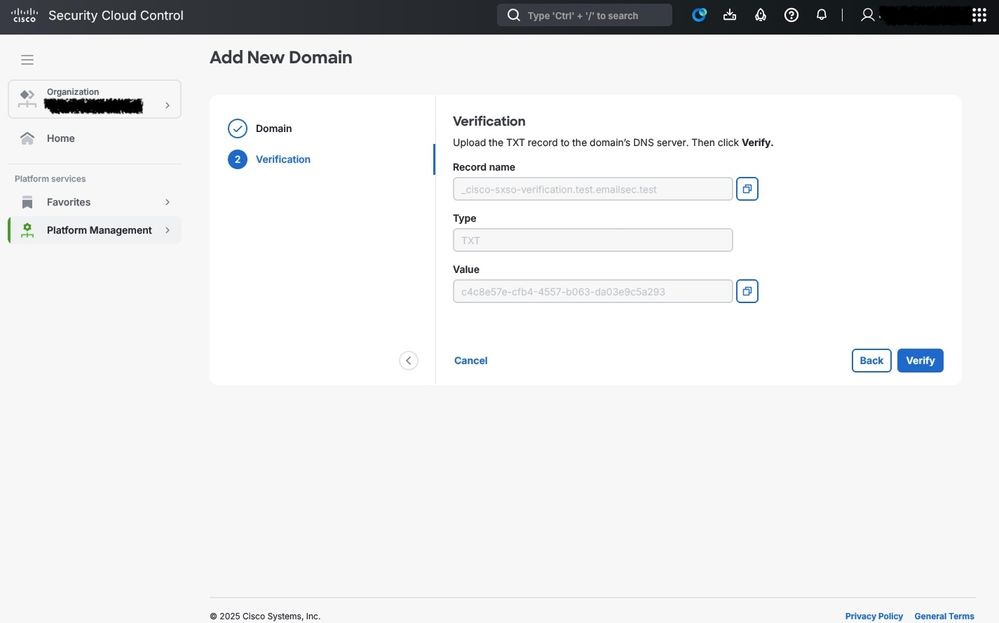Open the Privacy Policy link
This screenshot has height=623, width=999.
tap(873, 616)
